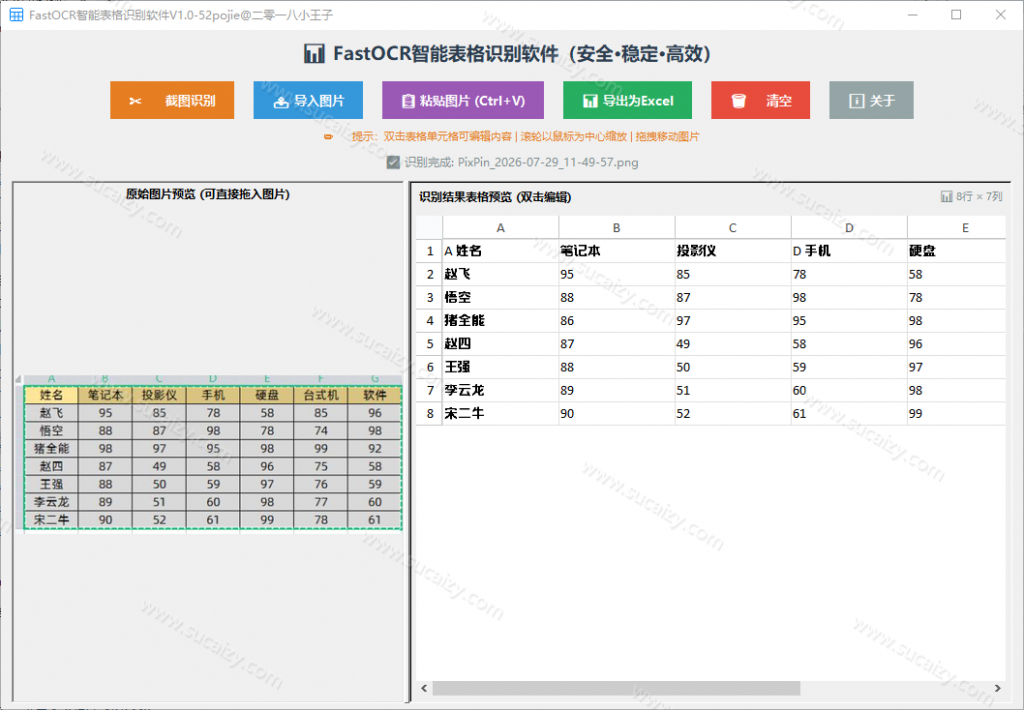
Task: Select row header 4 in result table
Action: point(430,321)
